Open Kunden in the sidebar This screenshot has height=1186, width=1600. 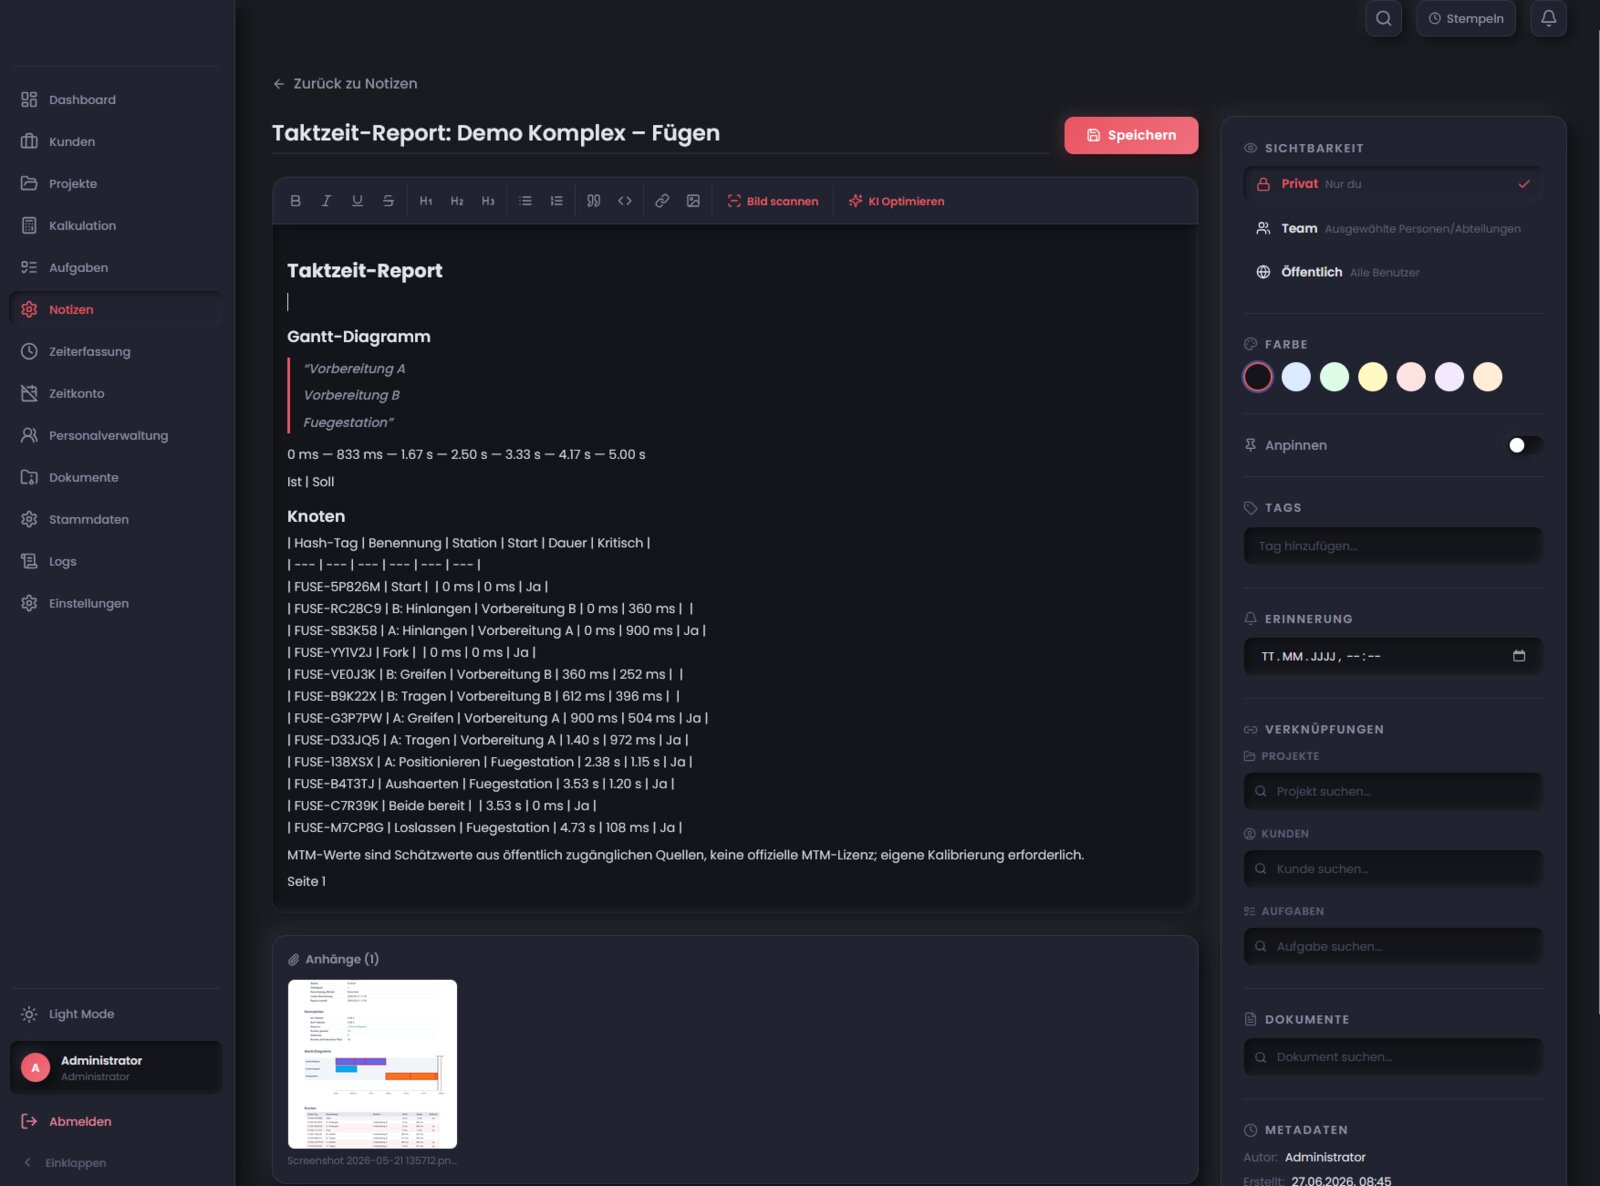pos(116,142)
